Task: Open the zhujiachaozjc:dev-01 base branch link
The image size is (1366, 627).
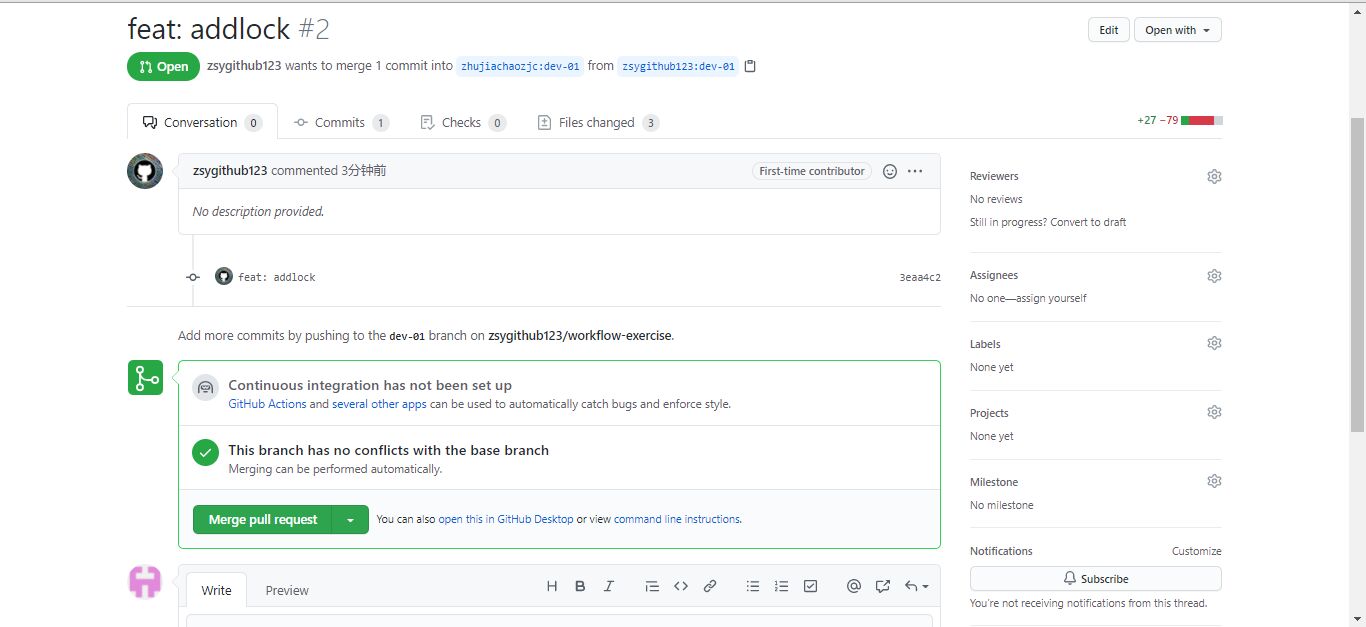Action: [520, 67]
